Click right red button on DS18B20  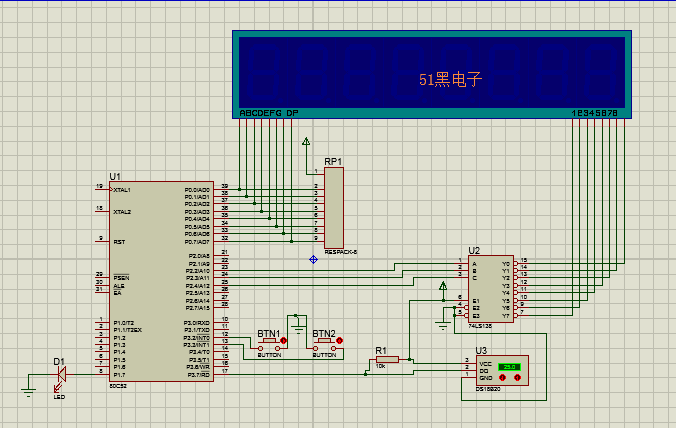pos(517,378)
